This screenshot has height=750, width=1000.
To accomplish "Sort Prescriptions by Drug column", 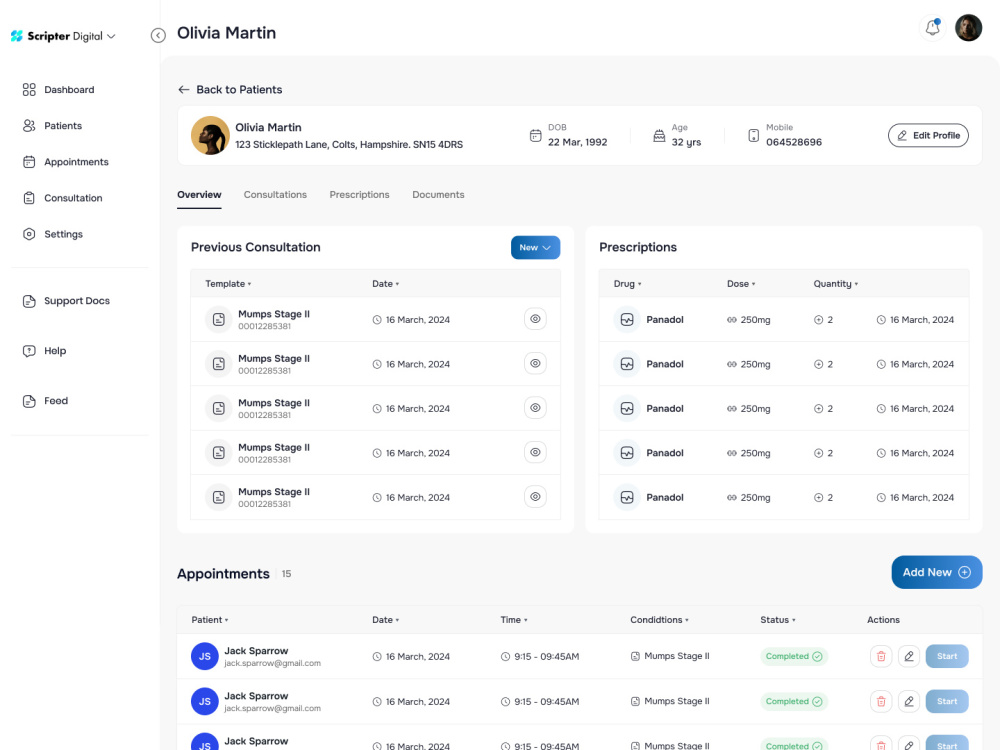I will [x=627, y=284].
